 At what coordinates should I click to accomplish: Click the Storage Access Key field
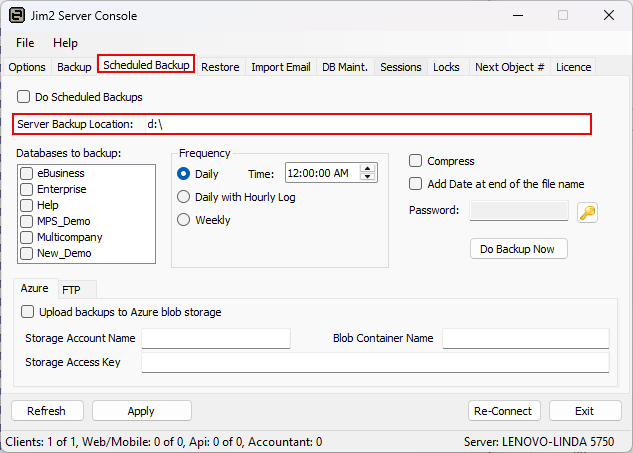pos(375,363)
